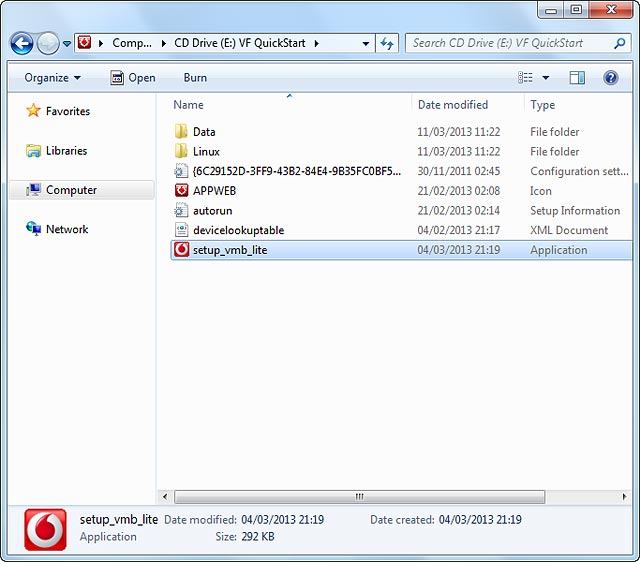640x562 pixels.
Task: Click the 21/02/2013 02:08 date cell
Action: (x=458, y=191)
